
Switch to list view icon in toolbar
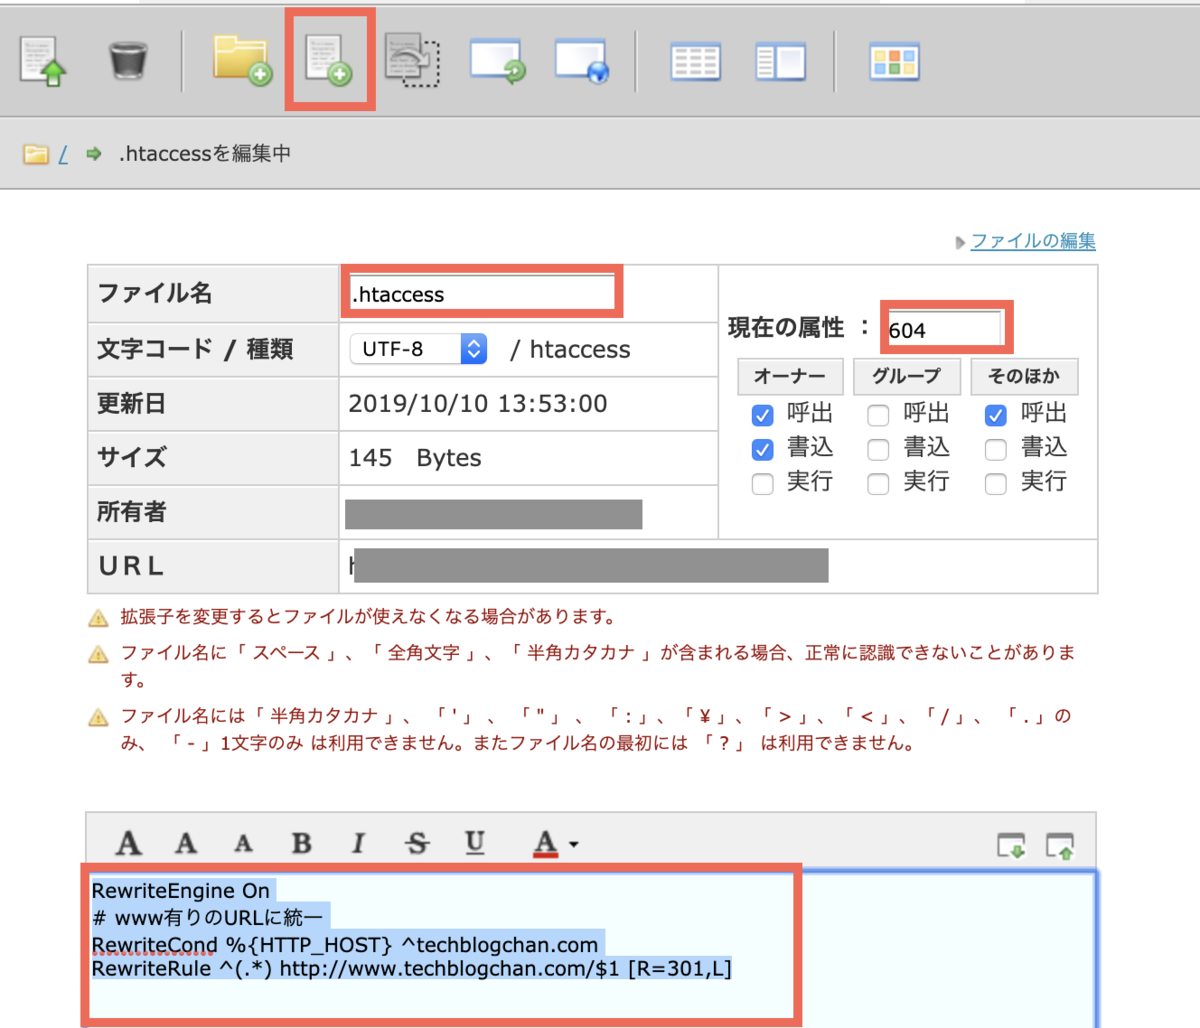click(x=694, y=60)
